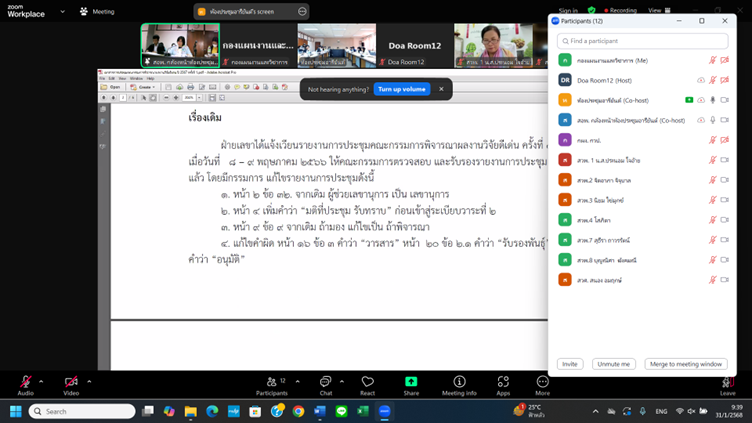Open Excel from the taskbar

[363, 411]
